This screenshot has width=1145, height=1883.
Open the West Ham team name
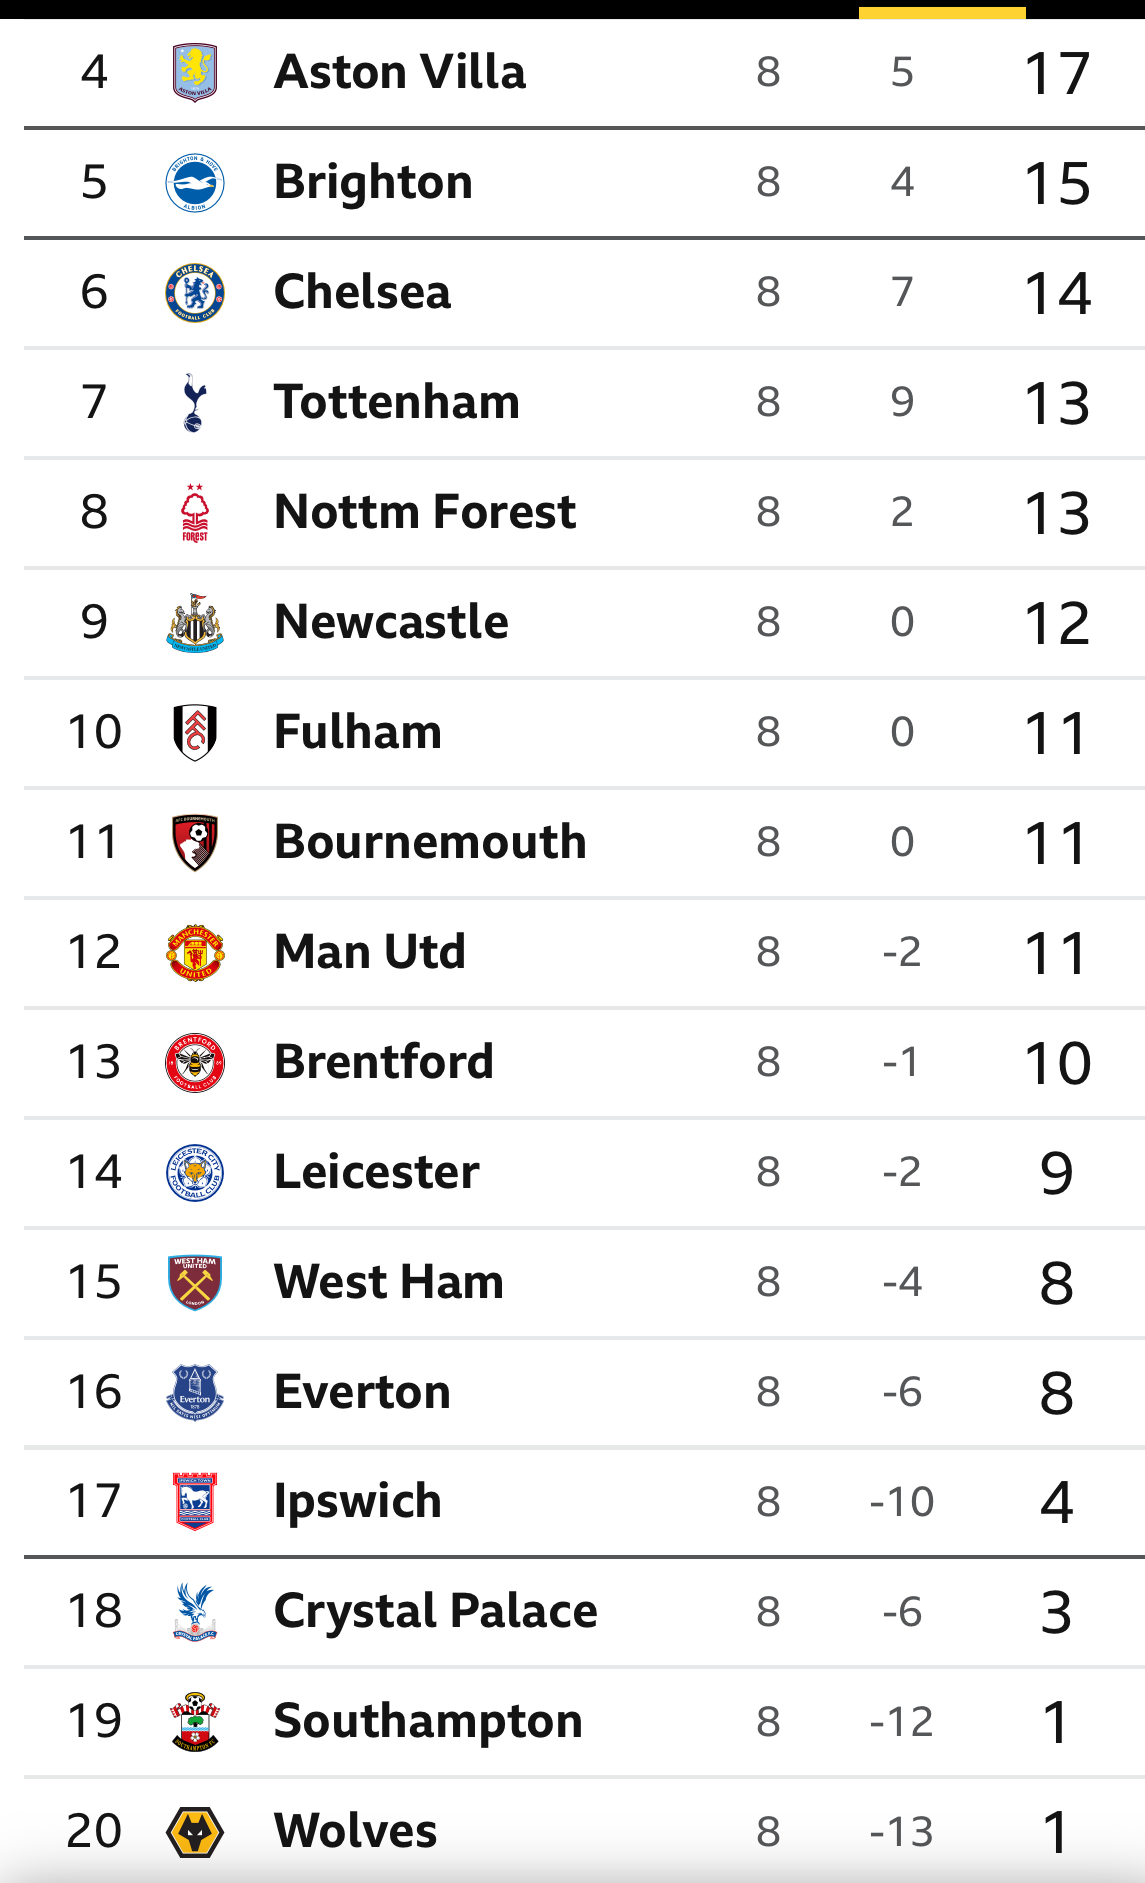click(x=389, y=1282)
